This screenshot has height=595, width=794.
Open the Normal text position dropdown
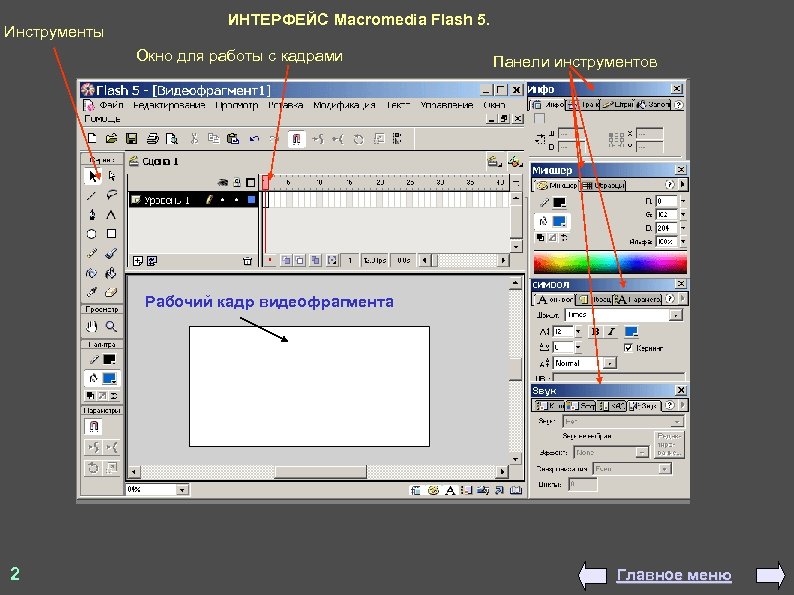(610, 363)
